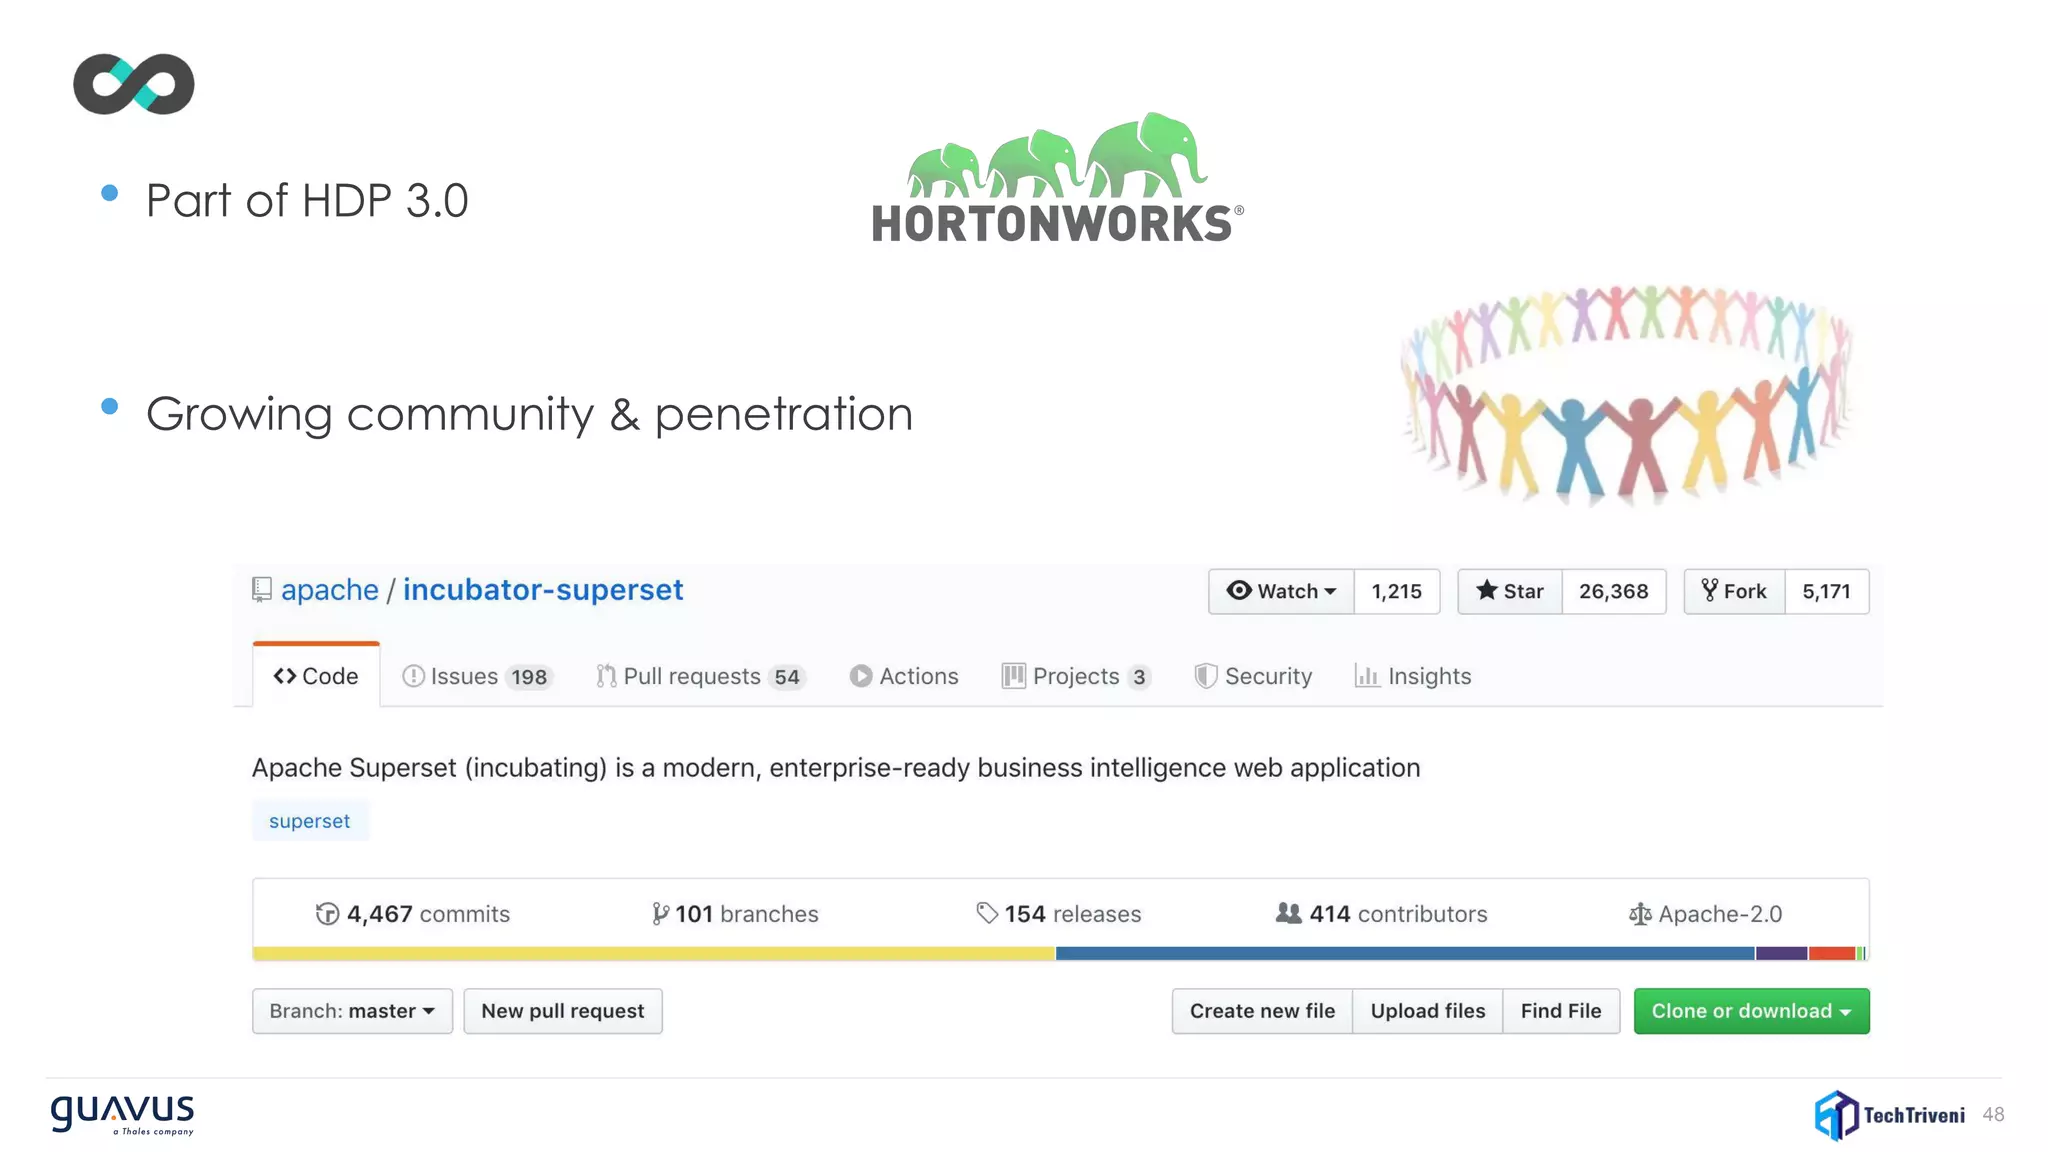
Task: Star the incubator-superset repository
Action: [1510, 591]
